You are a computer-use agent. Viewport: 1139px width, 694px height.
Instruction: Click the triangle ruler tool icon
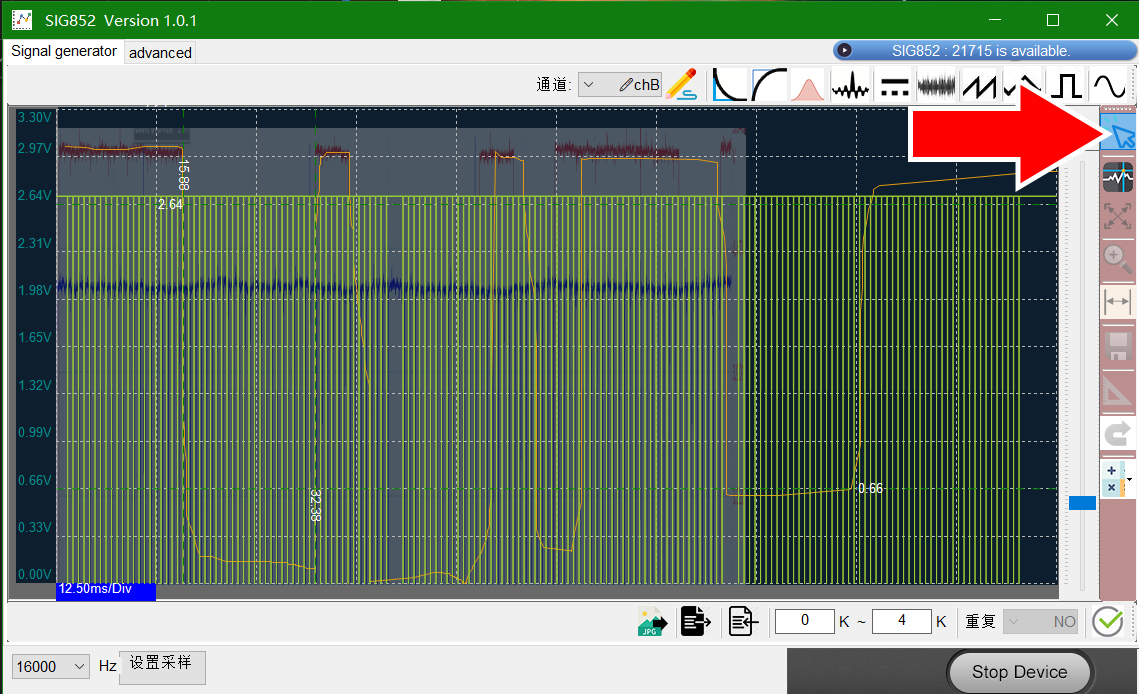coord(1118,390)
